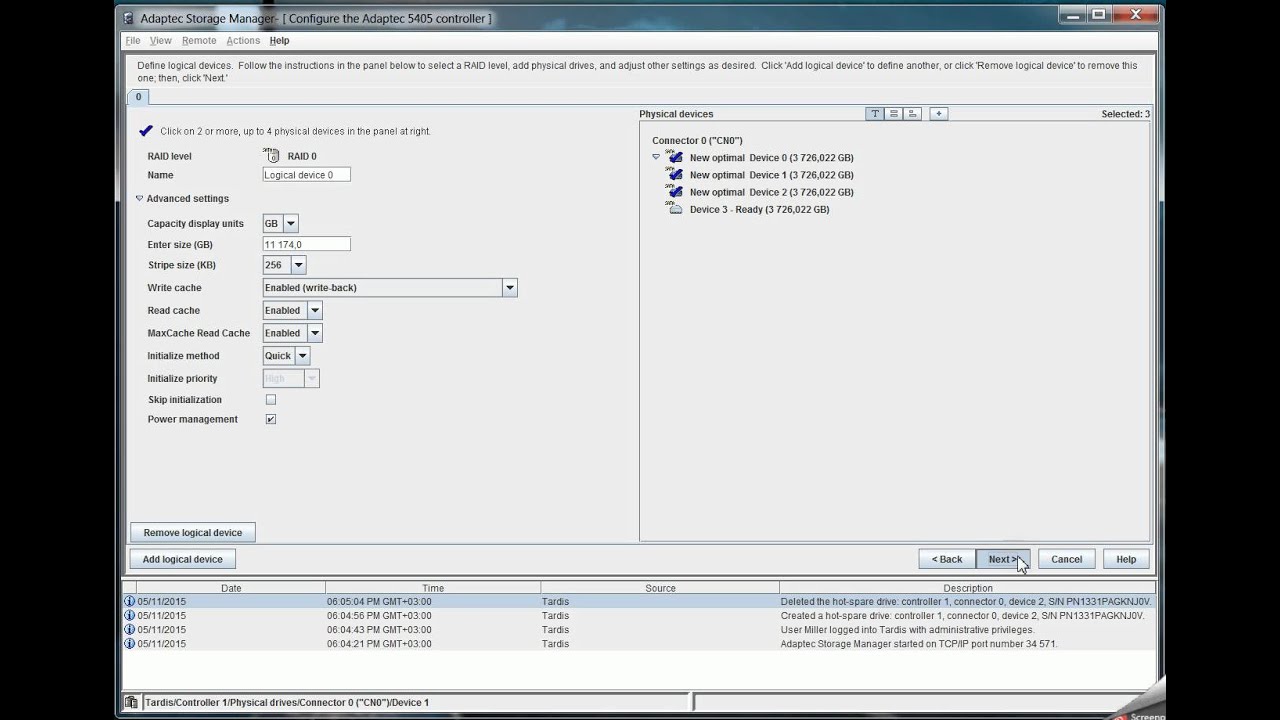1280x720 pixels.
Task: Select logical device tab 0
Action: click(x=138, y=97)
